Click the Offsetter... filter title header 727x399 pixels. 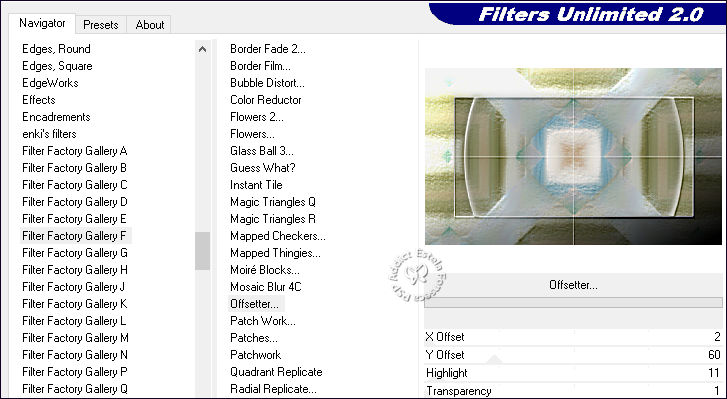(x=574, y=285)
